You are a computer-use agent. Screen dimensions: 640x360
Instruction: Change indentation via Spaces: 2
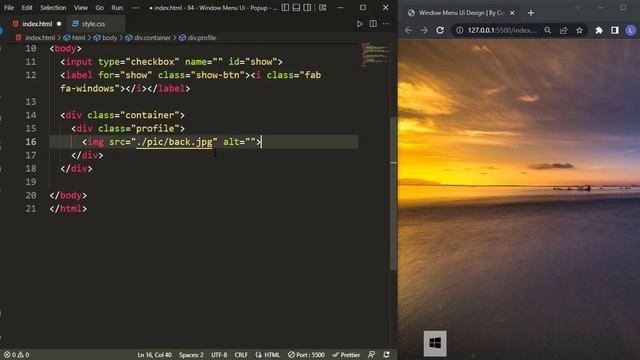191,355
